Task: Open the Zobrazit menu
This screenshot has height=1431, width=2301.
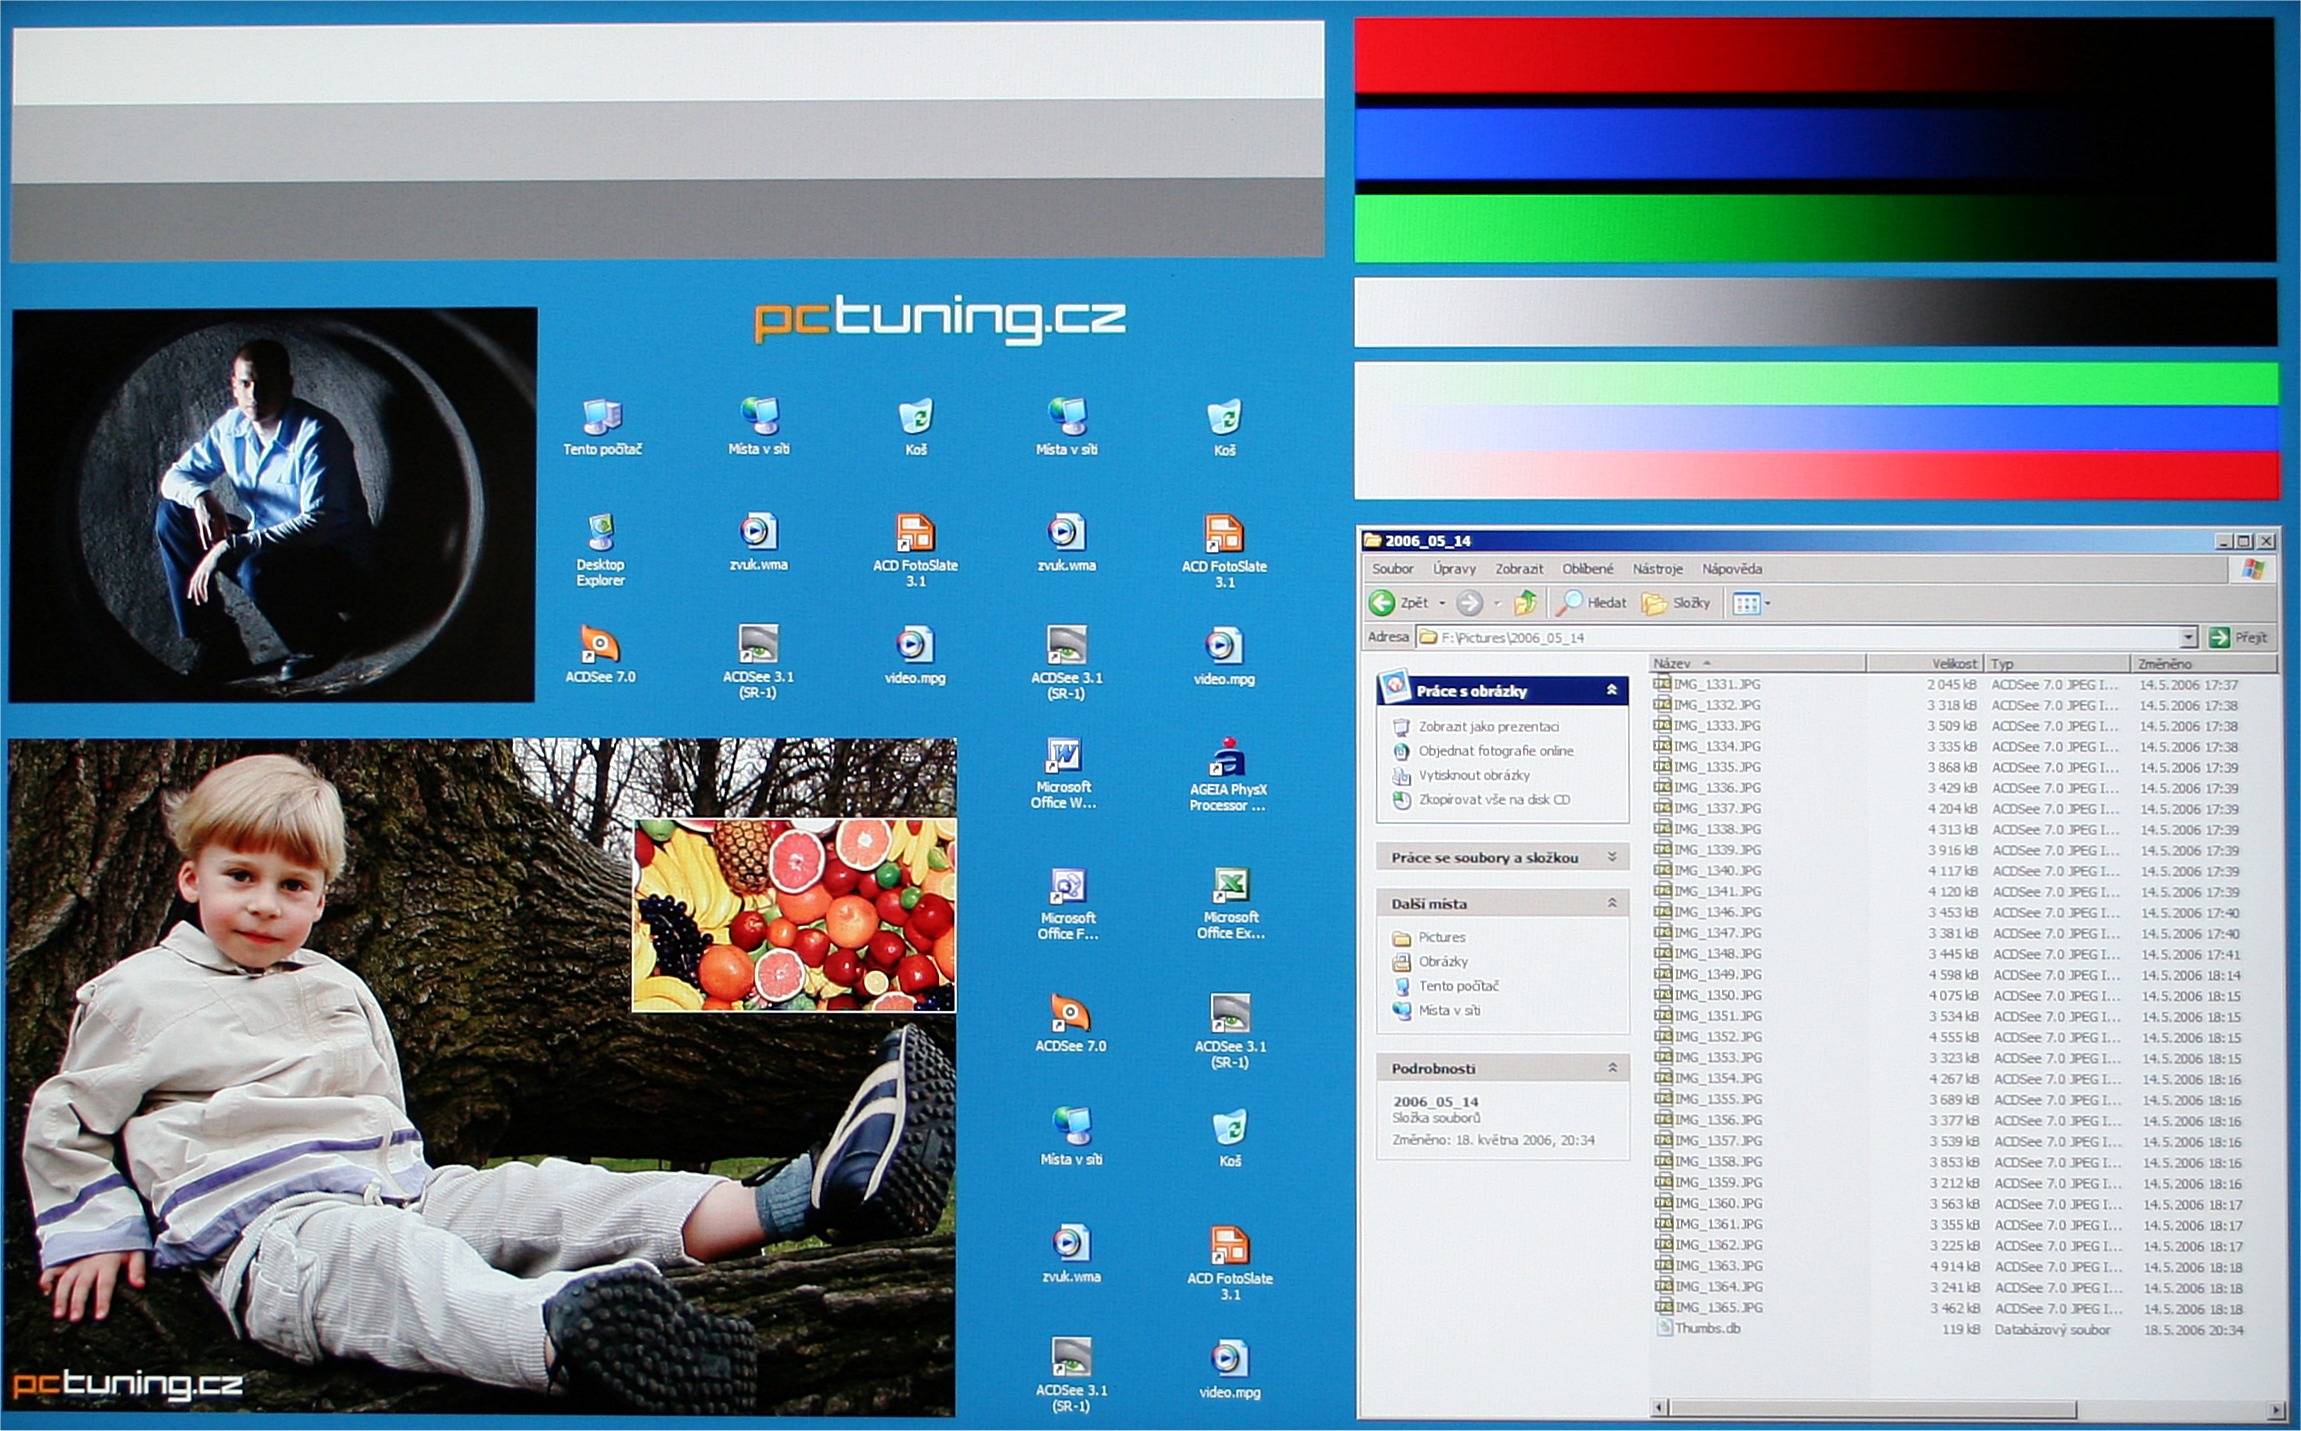Action: tap(1519, 569)
